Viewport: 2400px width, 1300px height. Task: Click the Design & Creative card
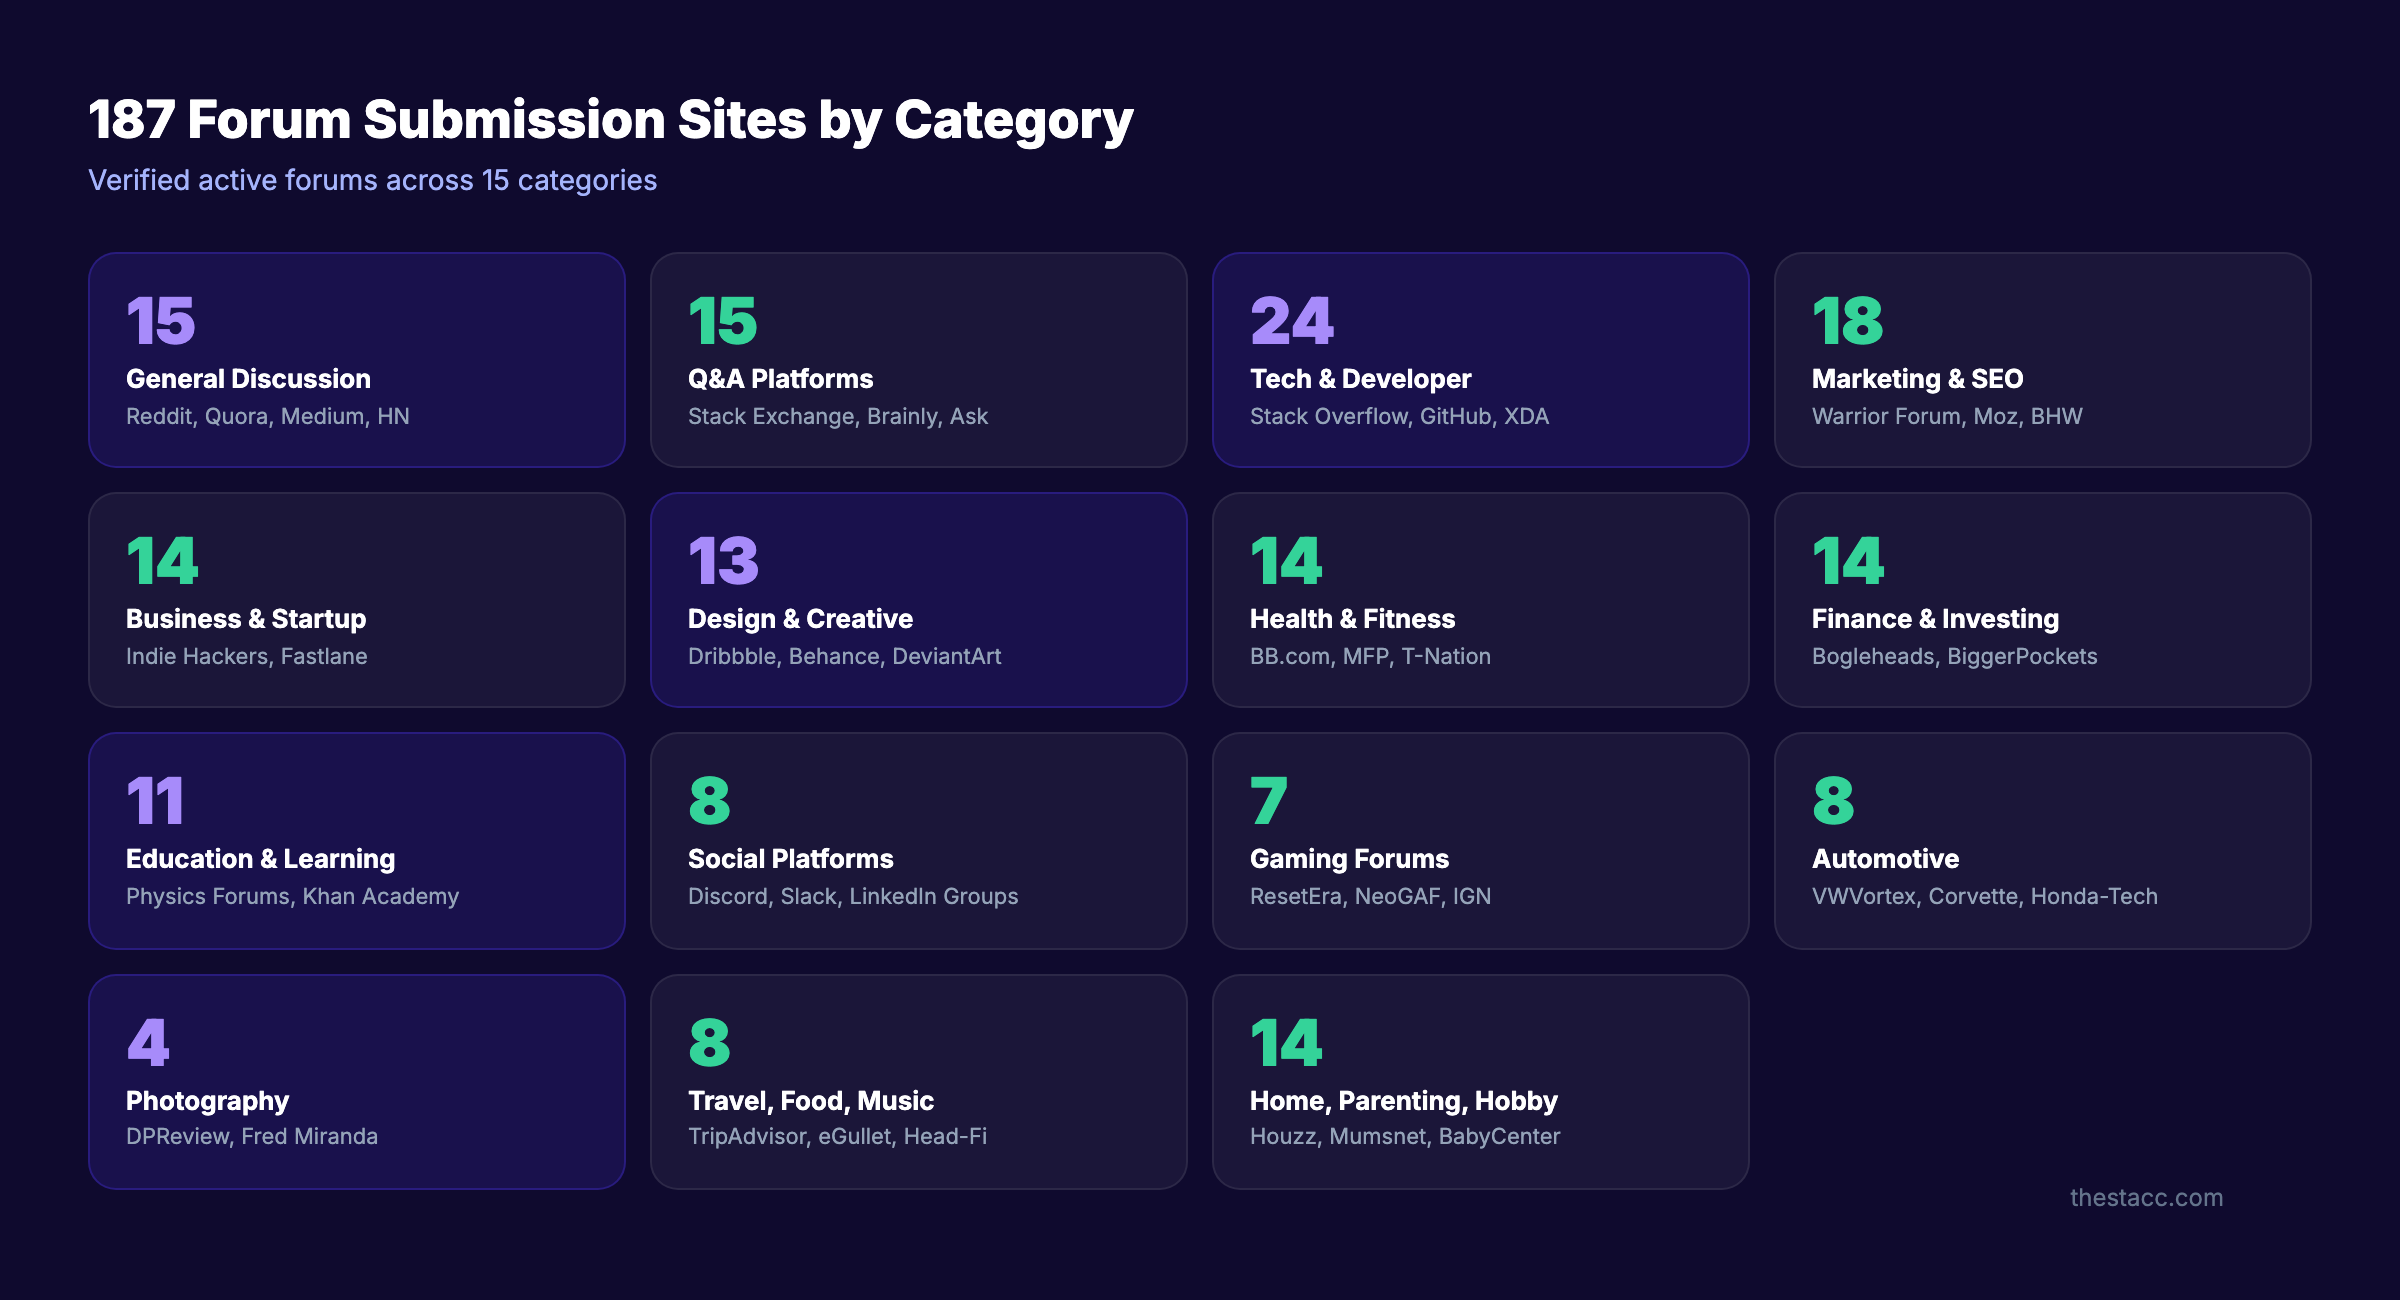[918, 600]
